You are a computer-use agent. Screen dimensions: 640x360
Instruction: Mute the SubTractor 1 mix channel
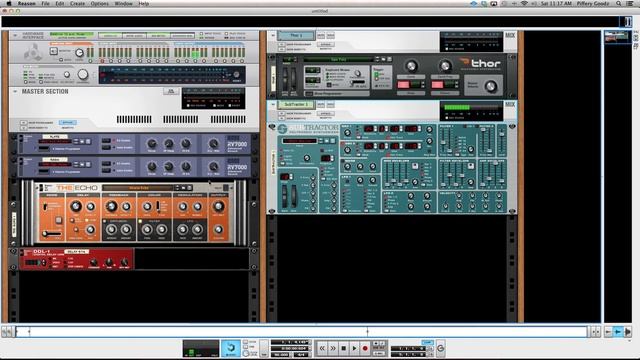click(x=321, y=105)
